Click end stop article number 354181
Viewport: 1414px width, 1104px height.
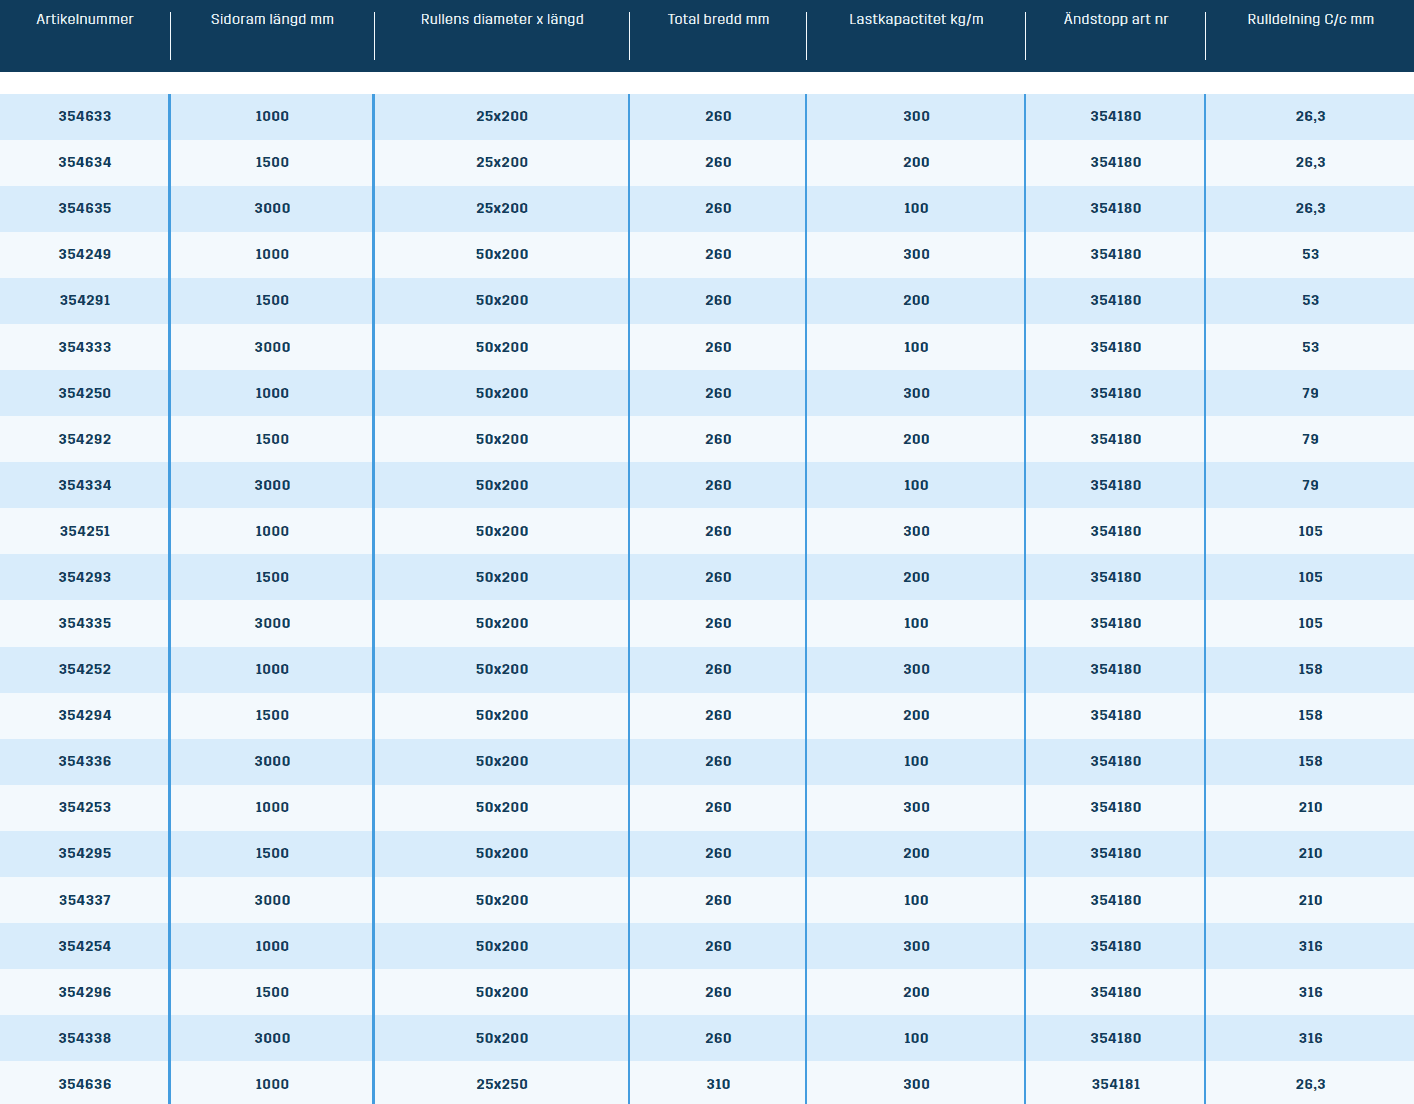click(1116, 1084)
